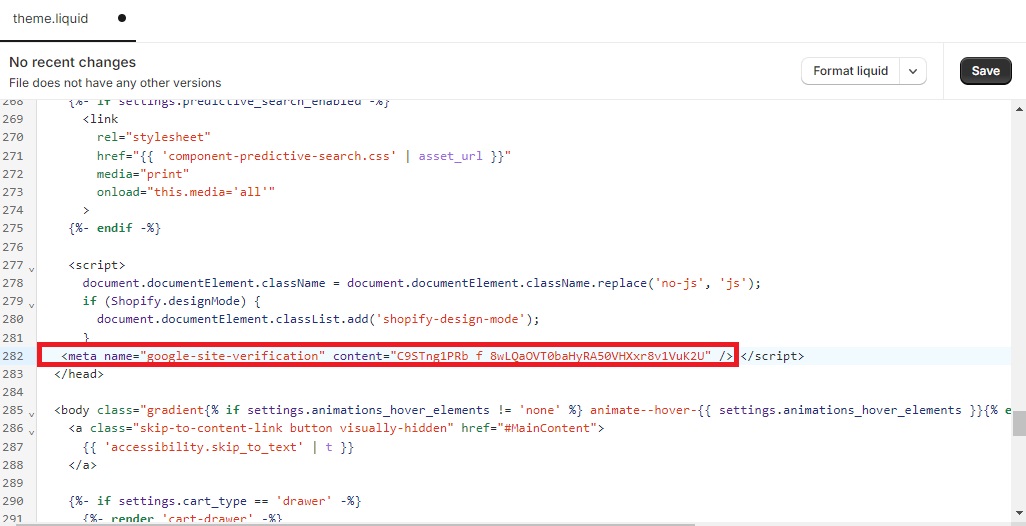Select line number 283 in the gutter
Screen dimensions: 1026x526
click(13, 374)
